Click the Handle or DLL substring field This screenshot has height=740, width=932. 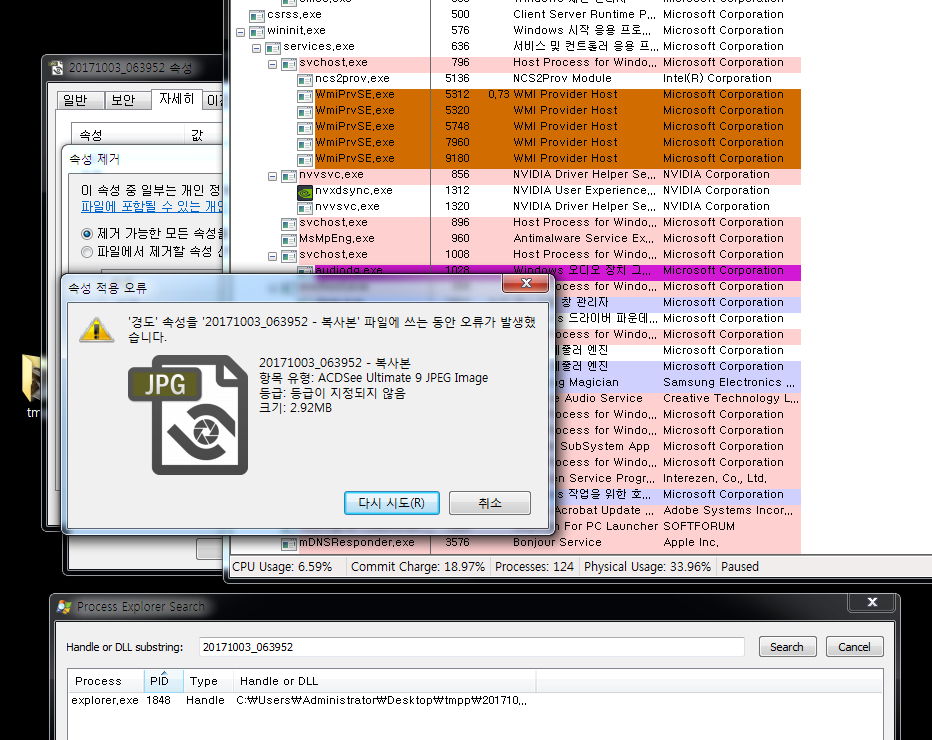pyautogui.click(x=470, y=647)
